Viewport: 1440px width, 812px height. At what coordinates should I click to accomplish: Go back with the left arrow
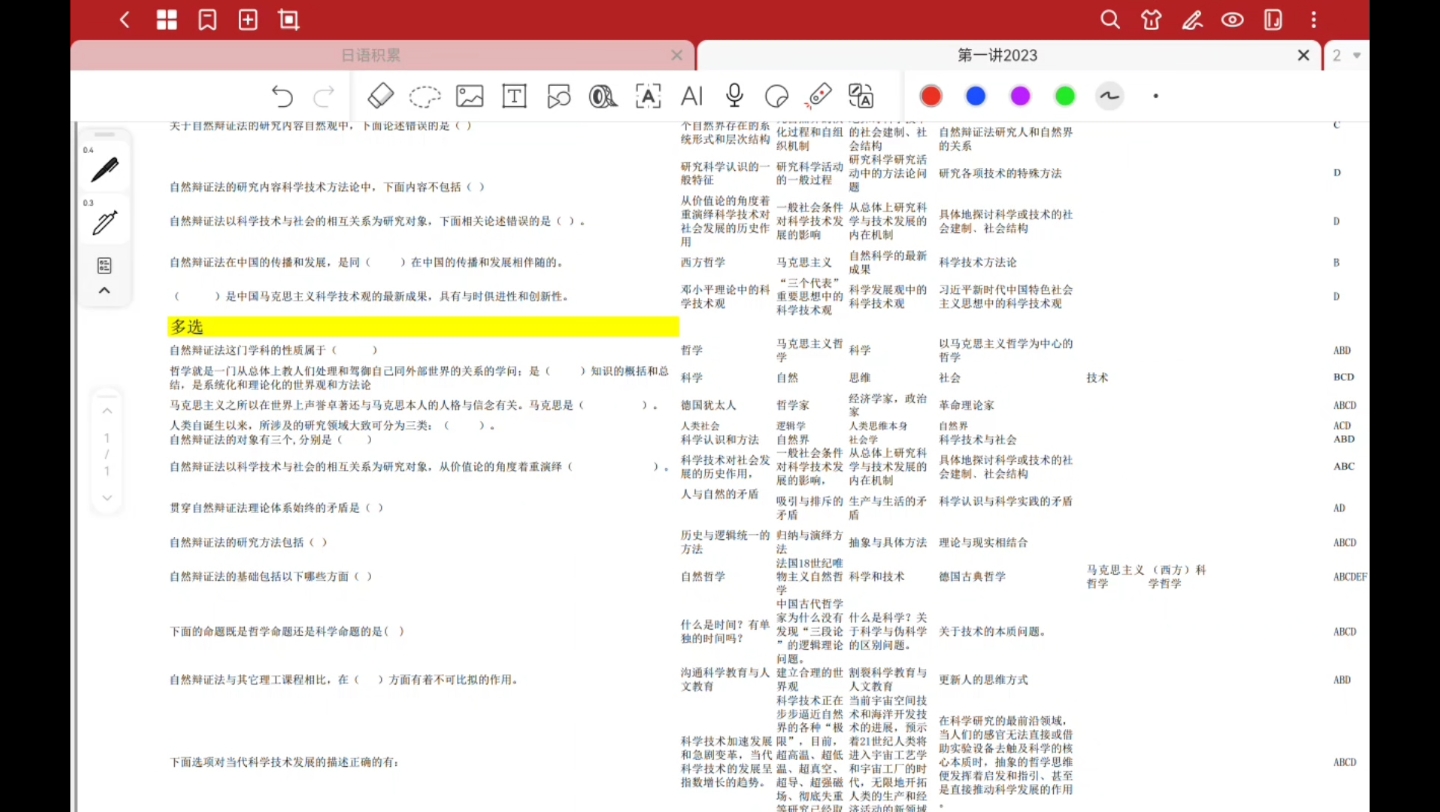(125, 20)
